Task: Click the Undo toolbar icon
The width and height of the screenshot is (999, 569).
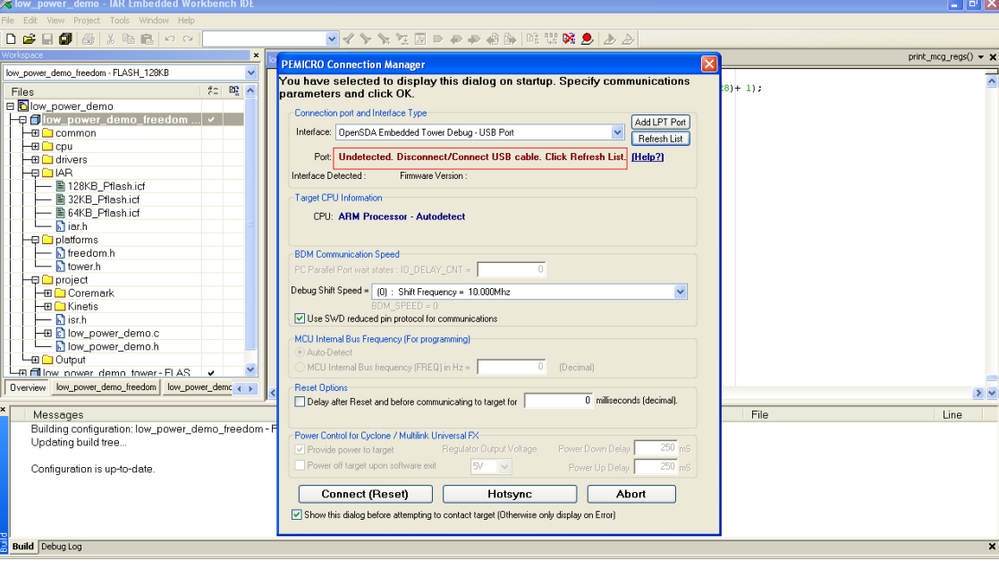Action: click(x=169, y=40)
